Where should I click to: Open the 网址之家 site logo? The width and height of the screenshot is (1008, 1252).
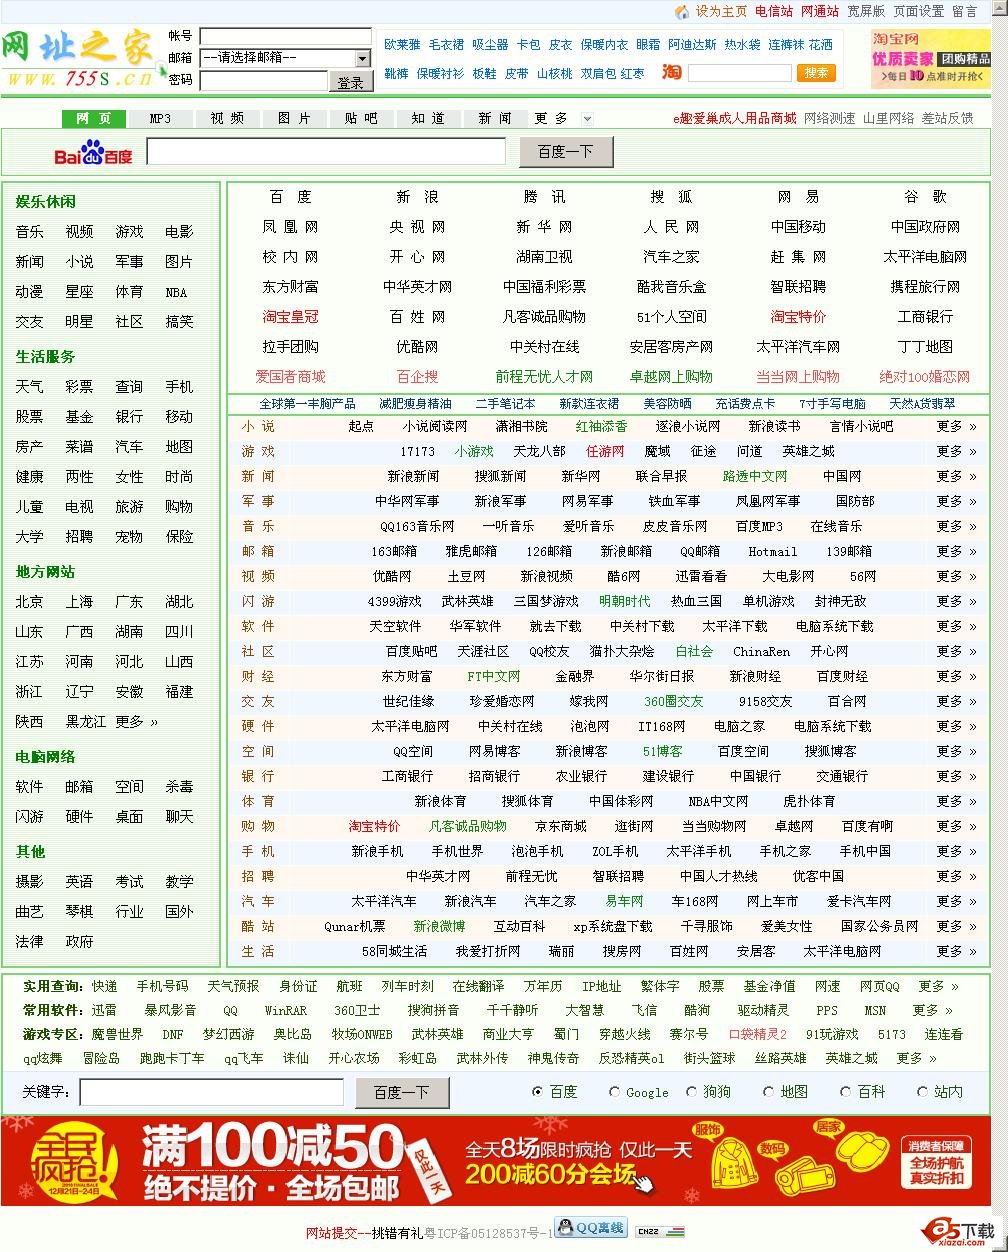click(78, 60)
